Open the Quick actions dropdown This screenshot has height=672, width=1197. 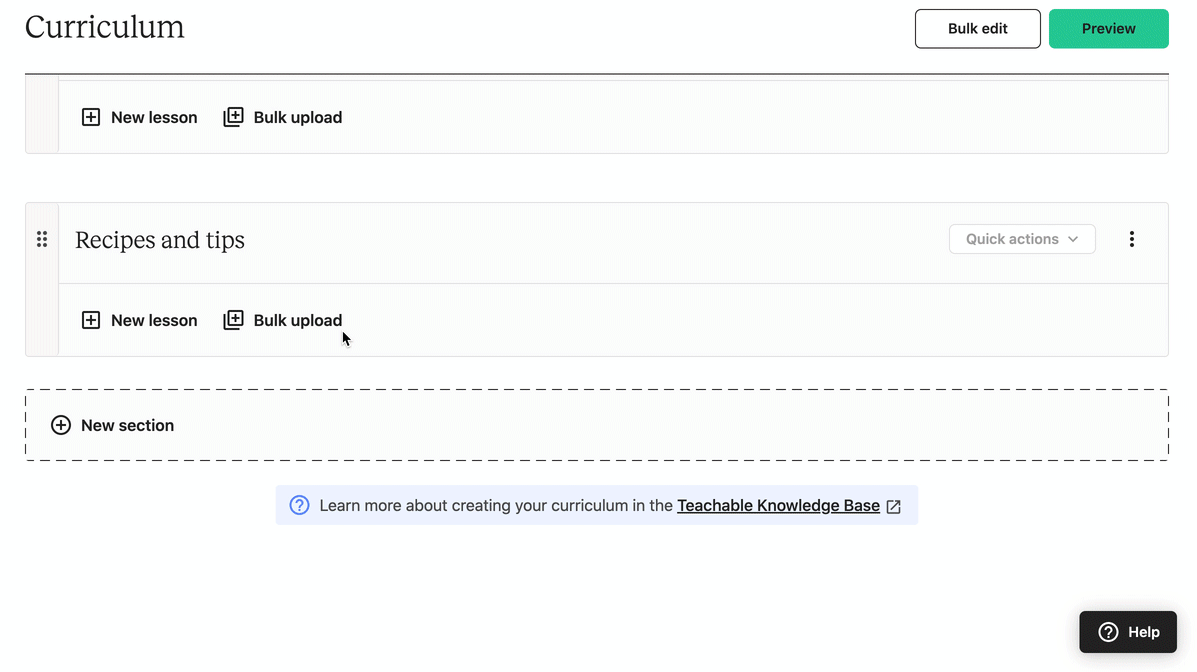point(1022,239)
